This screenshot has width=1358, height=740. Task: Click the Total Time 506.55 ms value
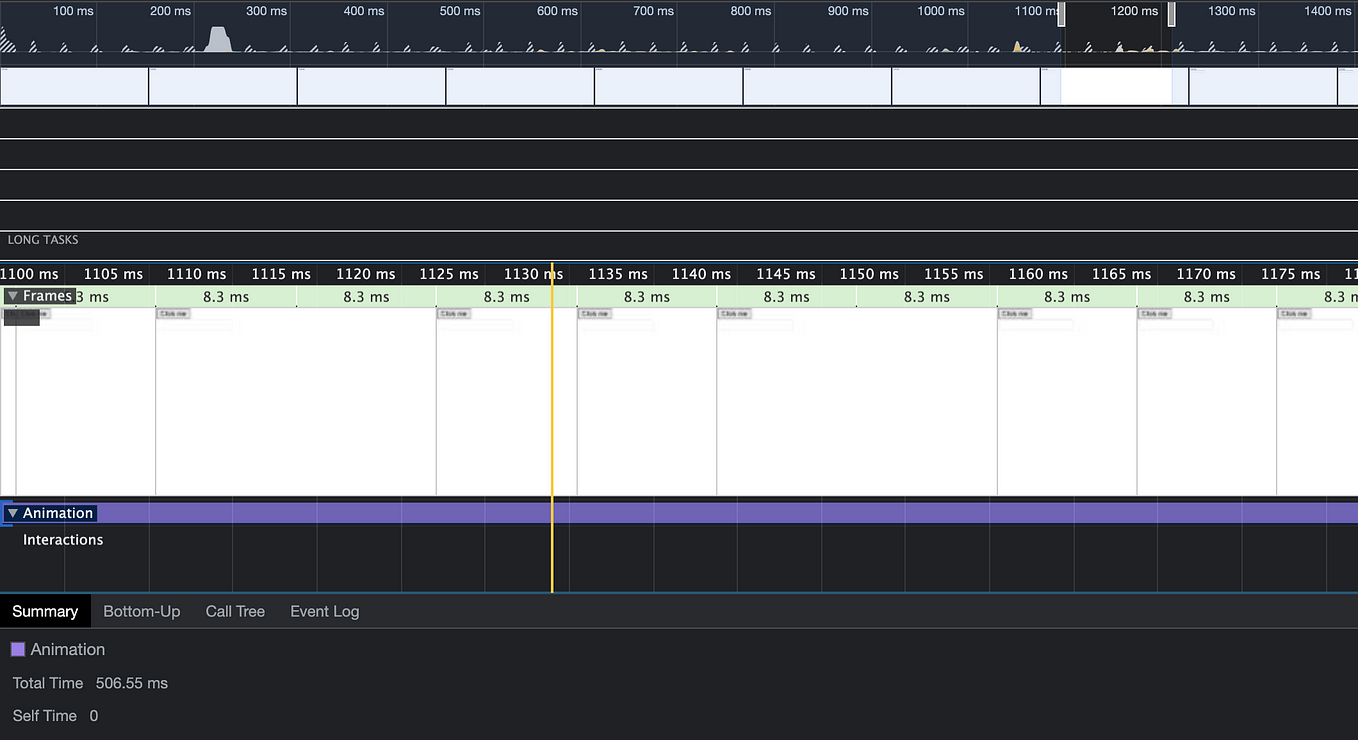(x=132, y=683)
